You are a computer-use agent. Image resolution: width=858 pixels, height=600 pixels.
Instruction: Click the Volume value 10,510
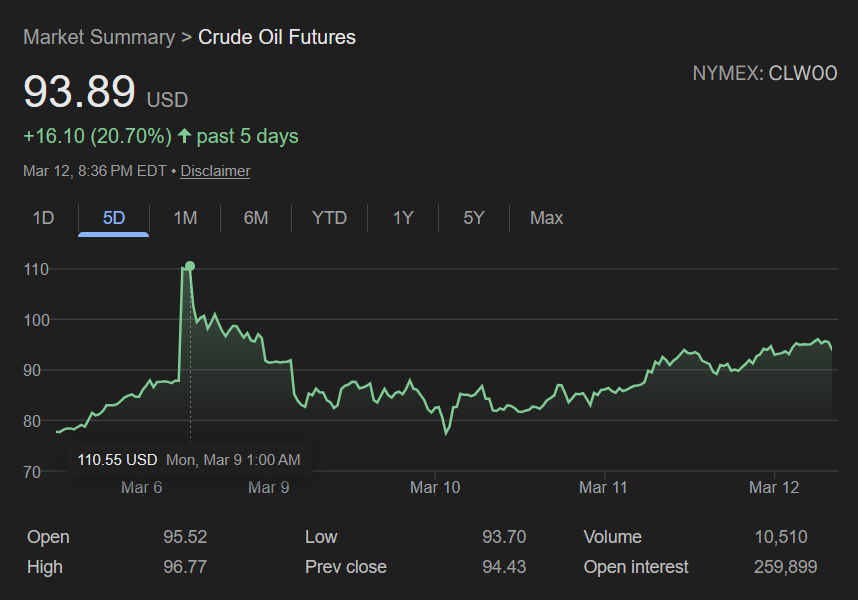point(781,537)
